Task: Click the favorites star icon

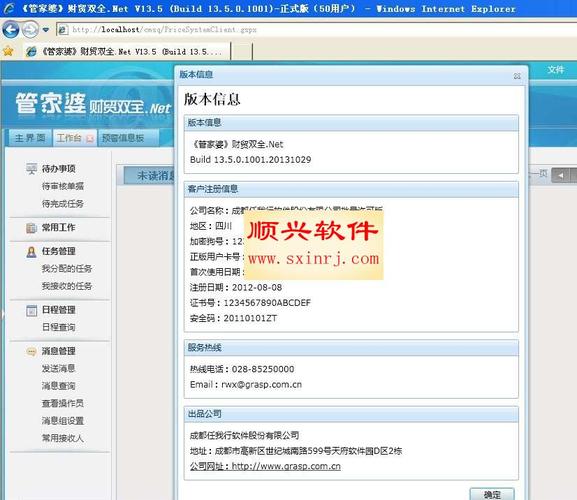Action: 8,51
